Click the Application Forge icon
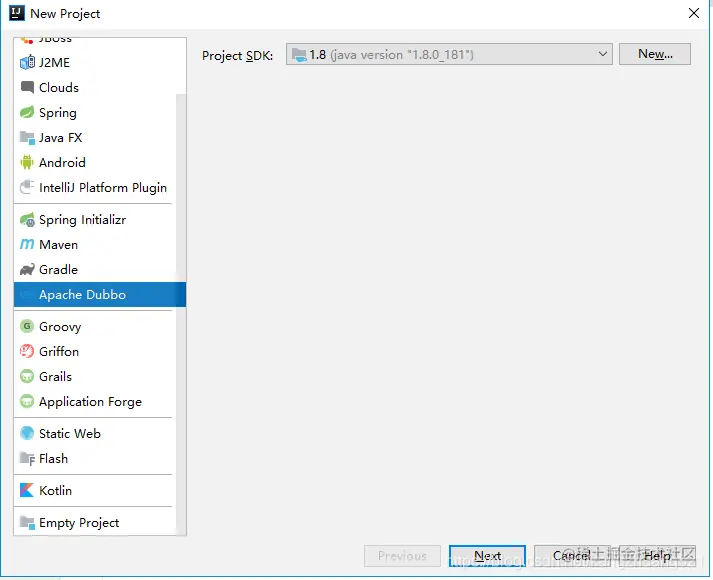Viewport: 713px width, 580px height. (27, 401)
